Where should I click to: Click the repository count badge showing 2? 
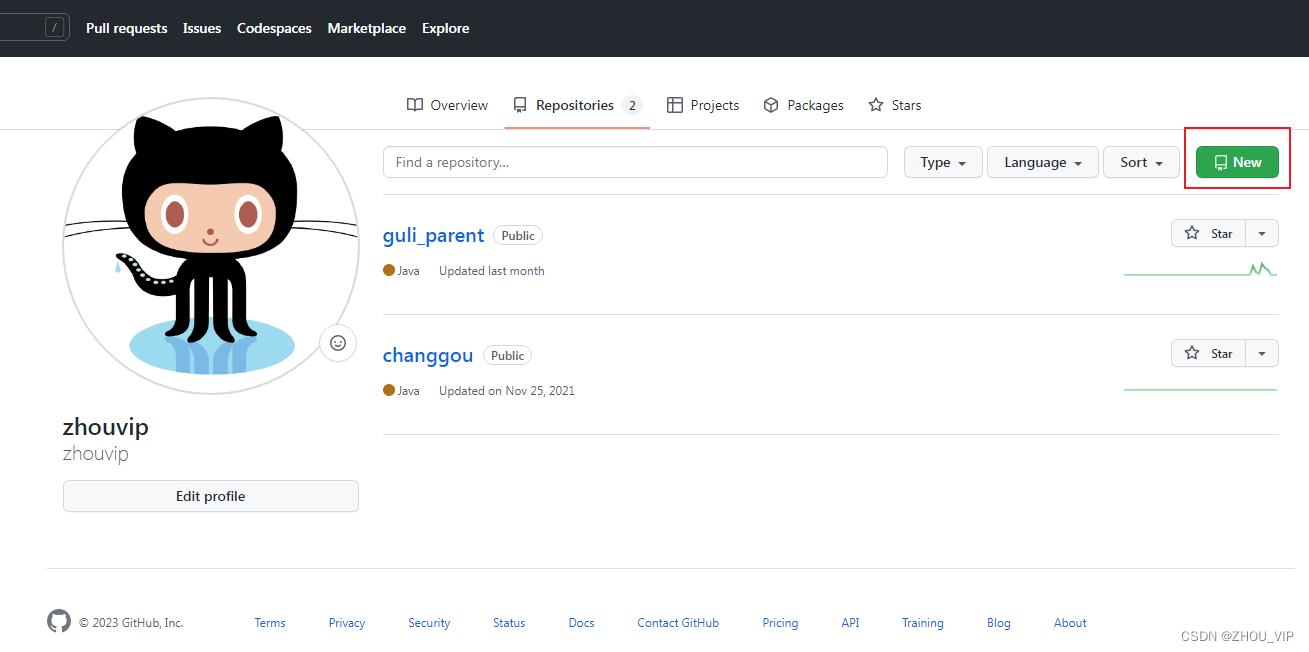[x=632, y=105]
